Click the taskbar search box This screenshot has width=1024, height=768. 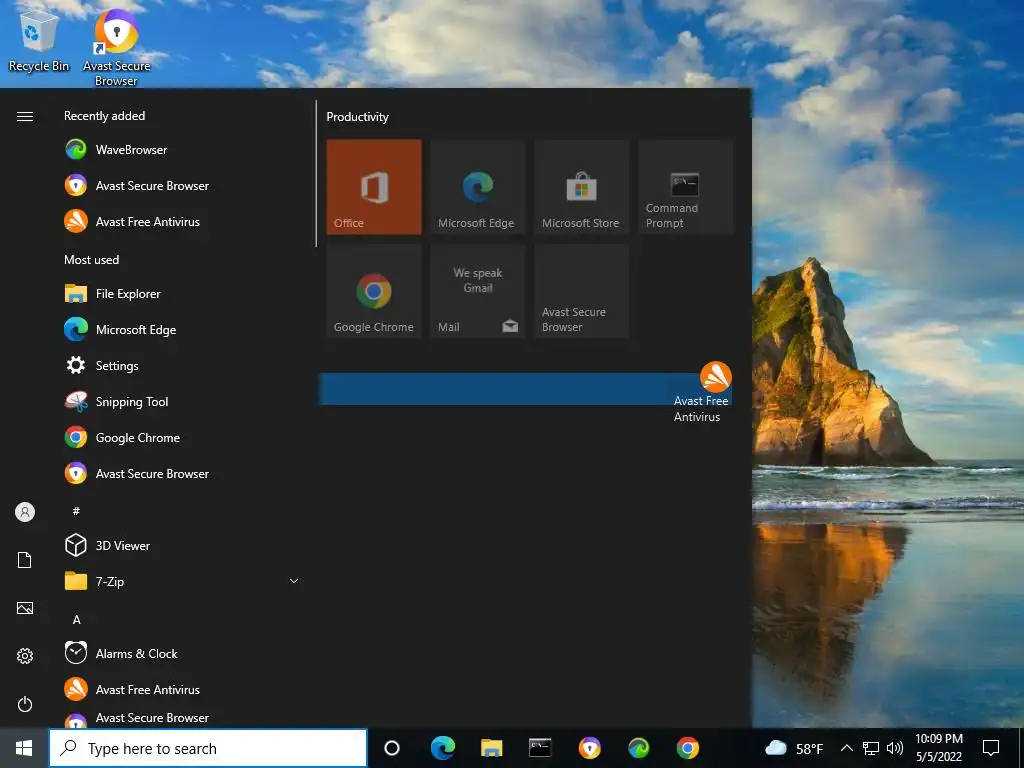click(x=208, y=748)
